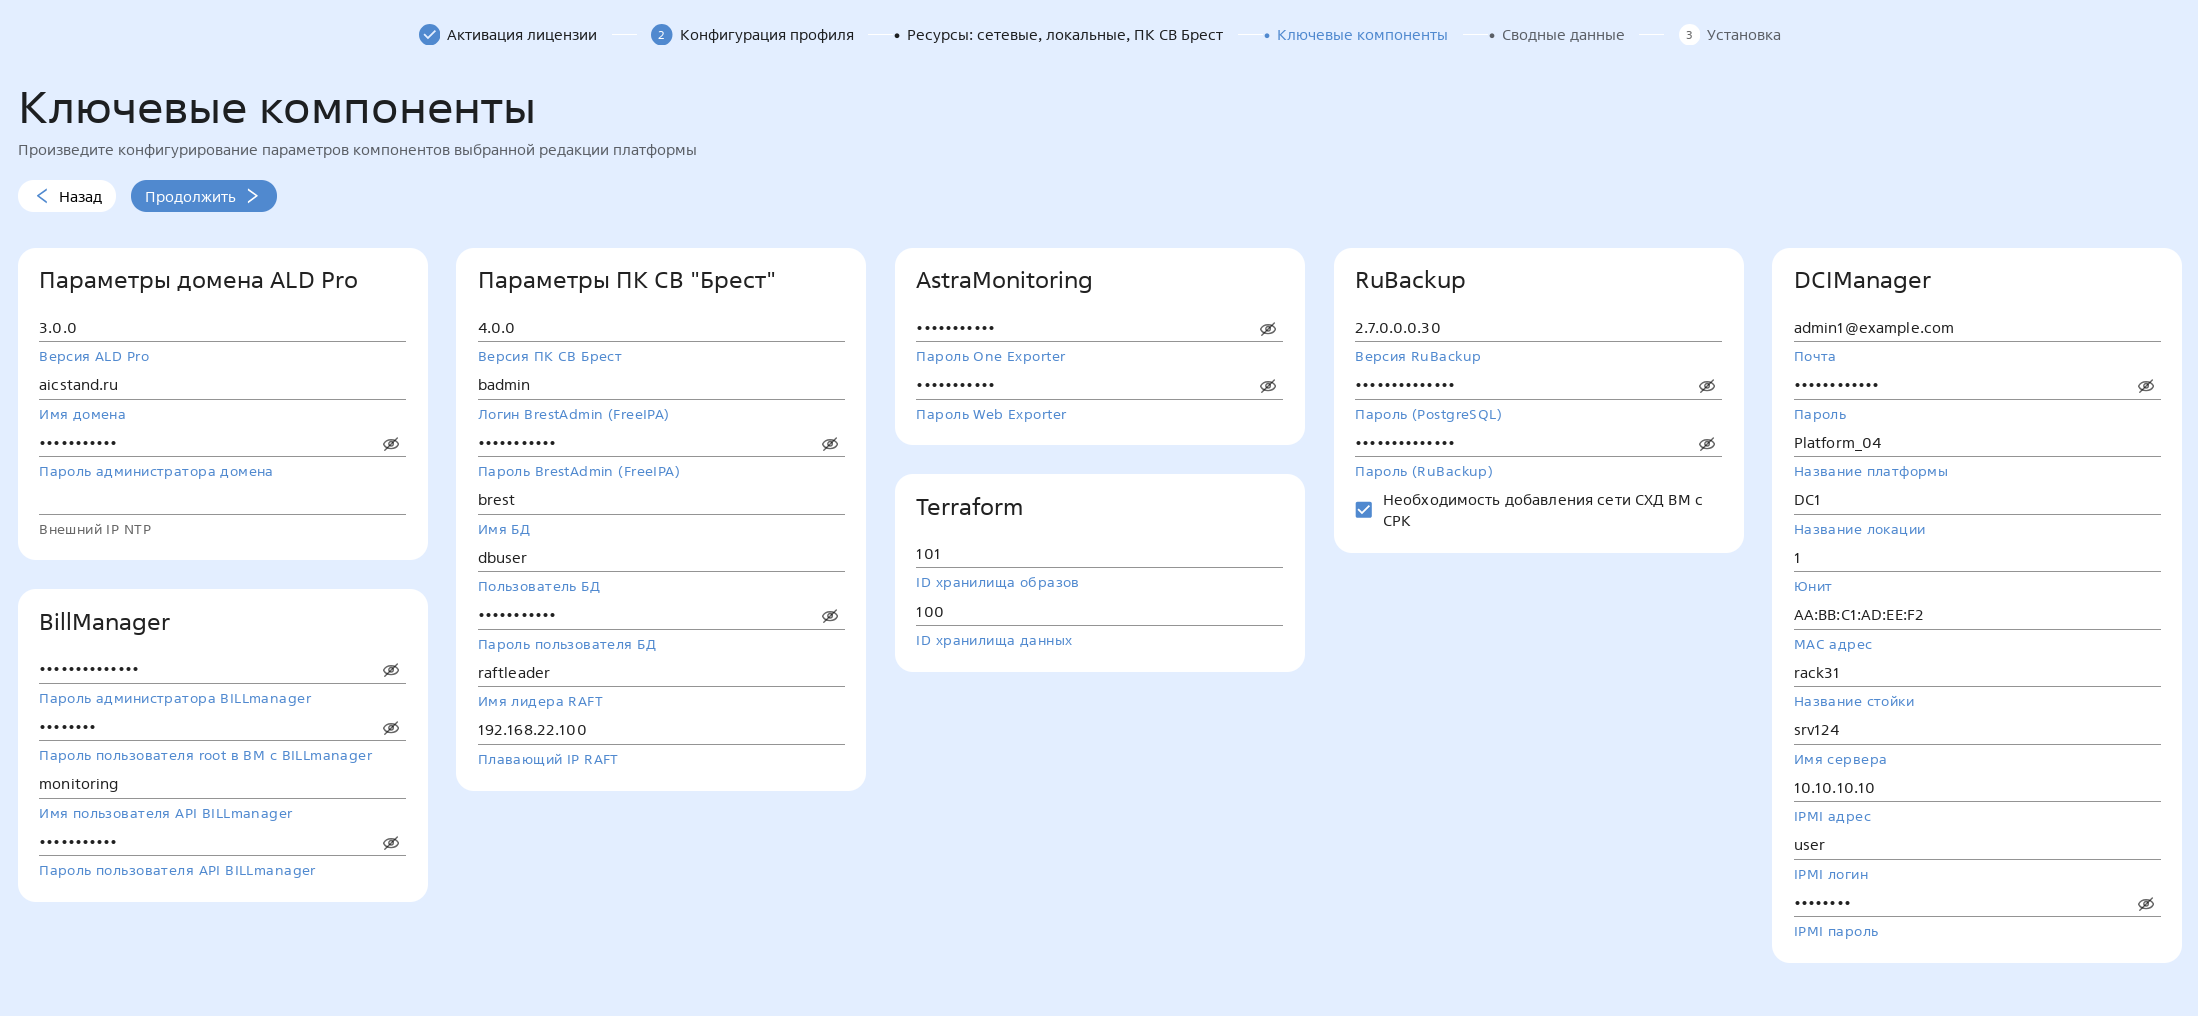Toggle visibility of root user password in BILLmanager
Image resolution: width=2198 pixels, height=1016 pixels.
pyautogui.click(x=391, y=727)
